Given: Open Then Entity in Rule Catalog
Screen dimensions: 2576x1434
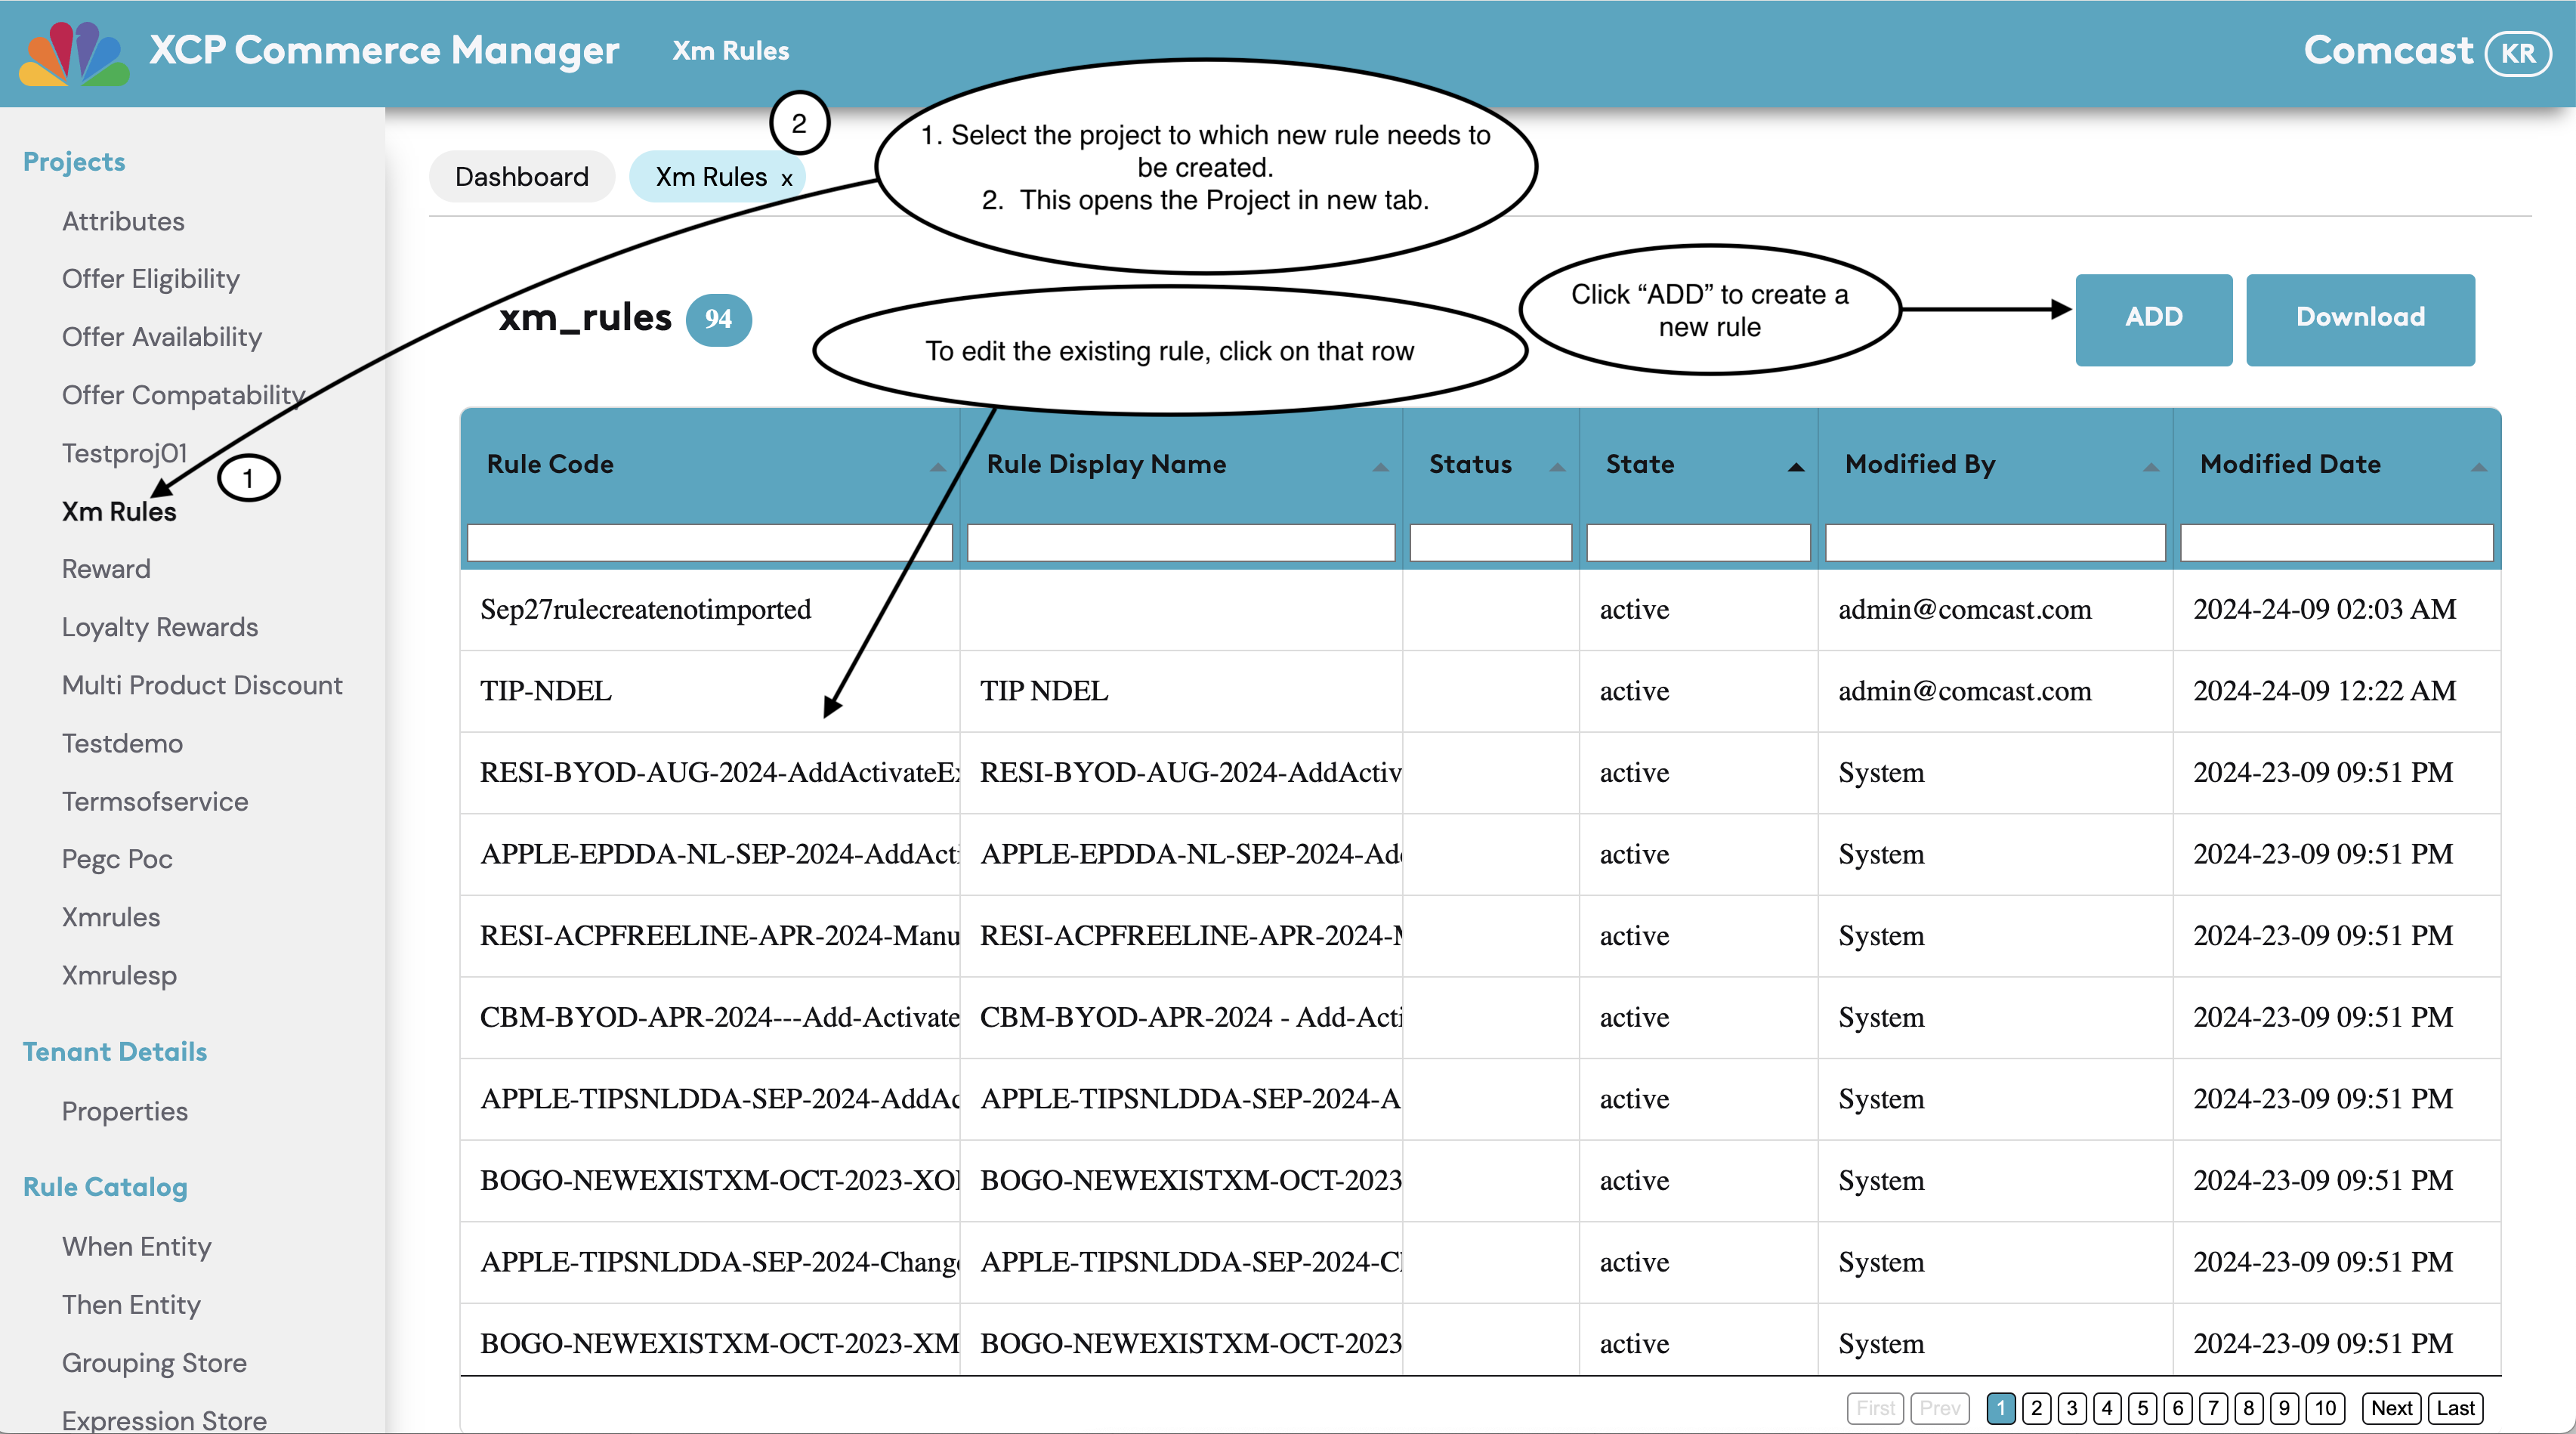Looking at the screenshot, I should pos(131,1305).
